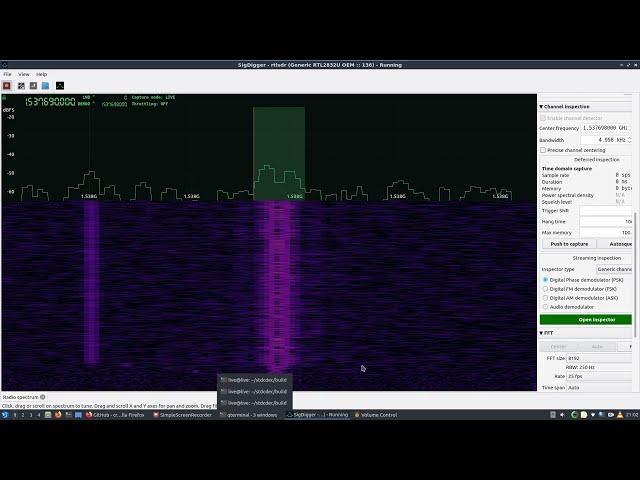
Task: Click the side panel vertical scrollbar
Action: coord(635,273)
